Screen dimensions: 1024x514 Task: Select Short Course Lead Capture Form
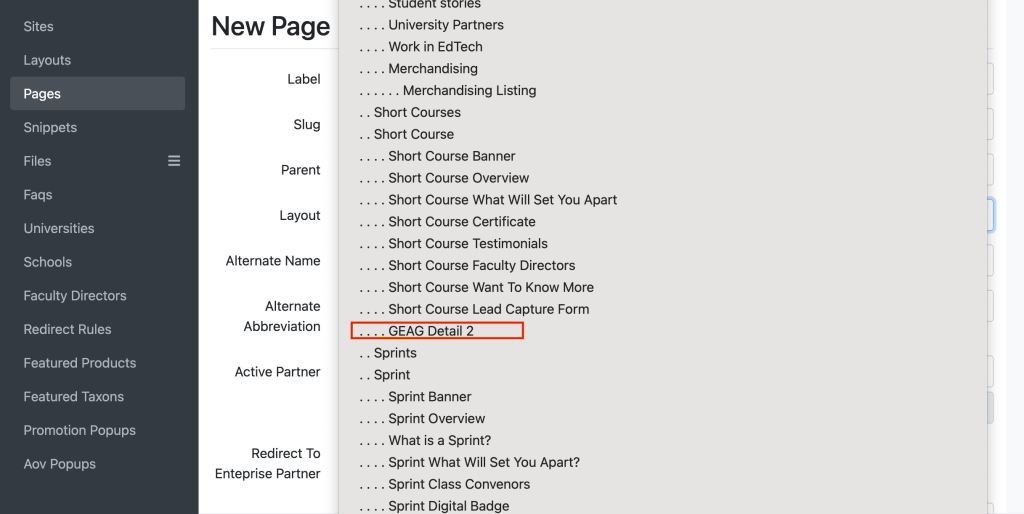(x=488, y=309)
